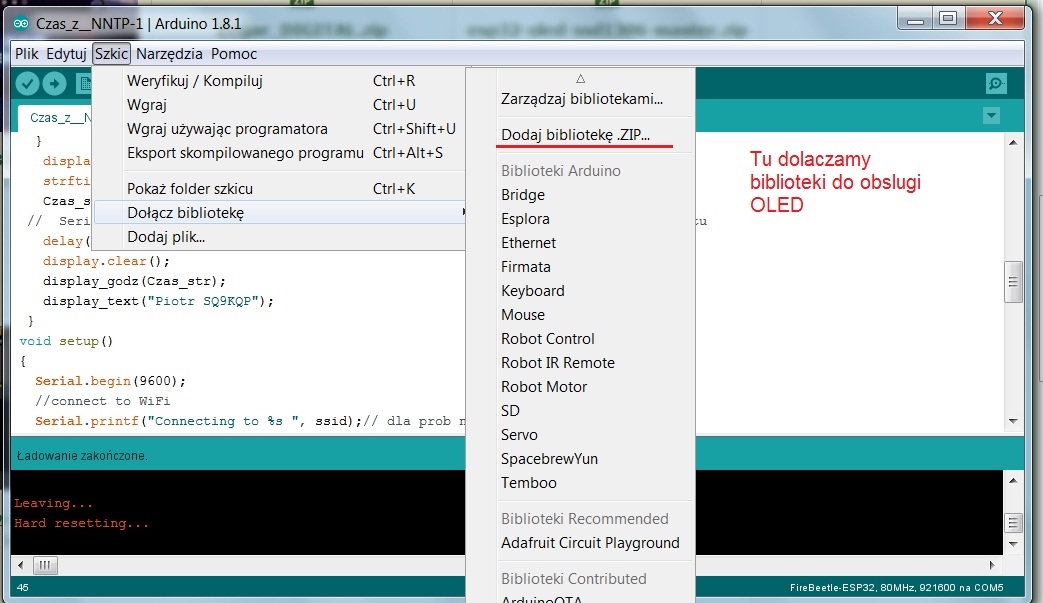1043x603 pixels.
Task: Open the Narzędzia menu
Action: (169, 54)
